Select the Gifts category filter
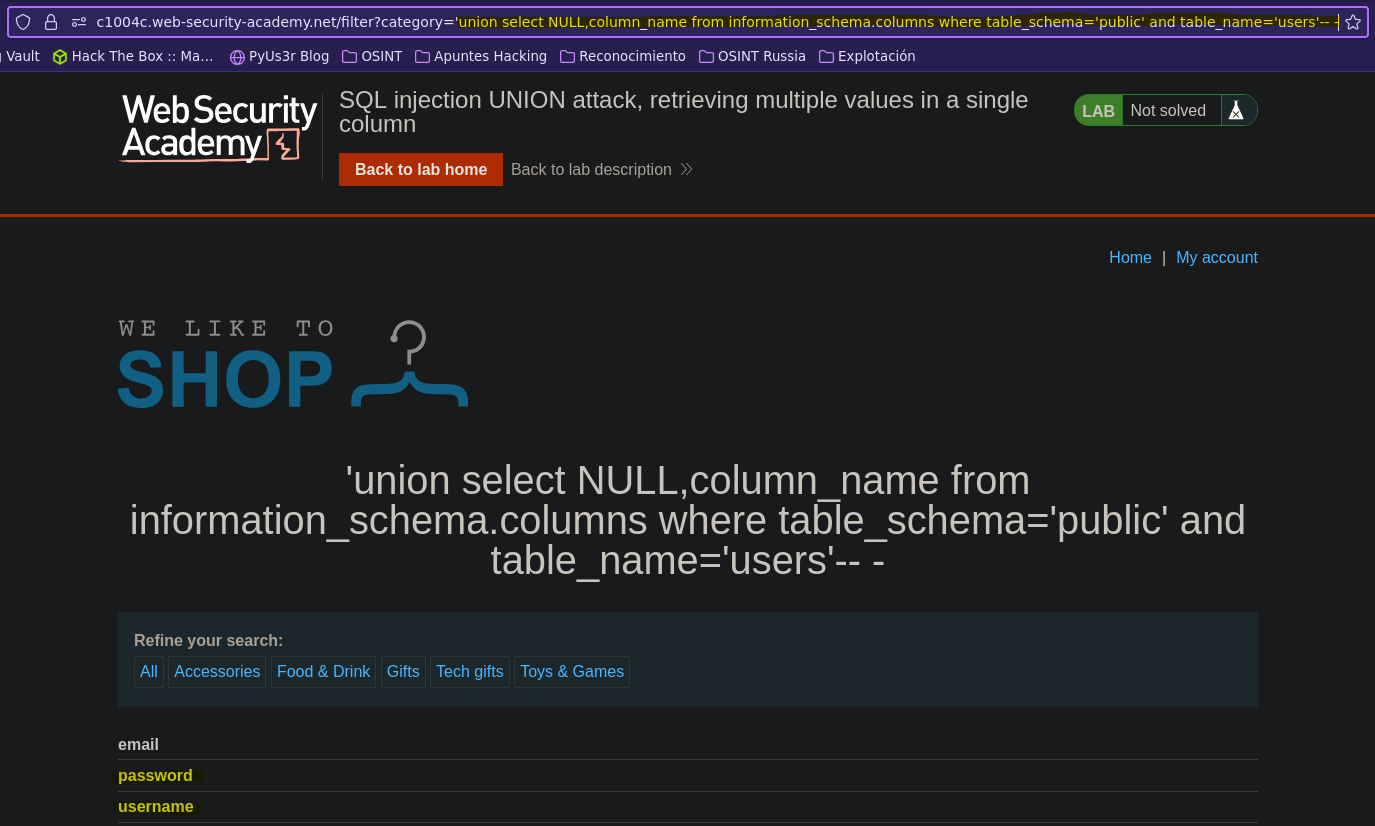Image resolution: width=1375 pixels, height=826 pixels. (403, 671)
